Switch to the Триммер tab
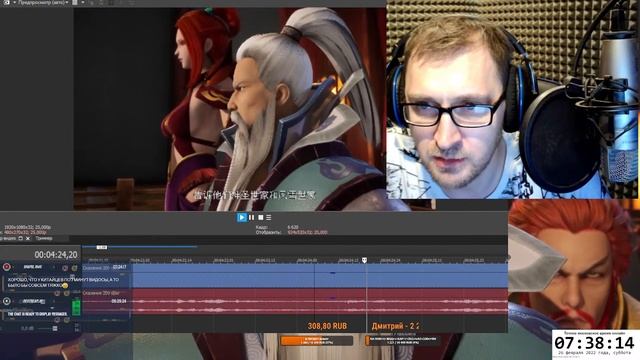 pyautogui.click(x=44, y=238)
